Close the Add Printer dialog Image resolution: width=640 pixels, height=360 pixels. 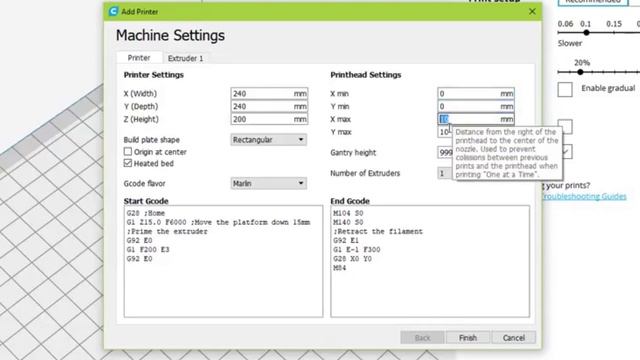tap(532, 11)
